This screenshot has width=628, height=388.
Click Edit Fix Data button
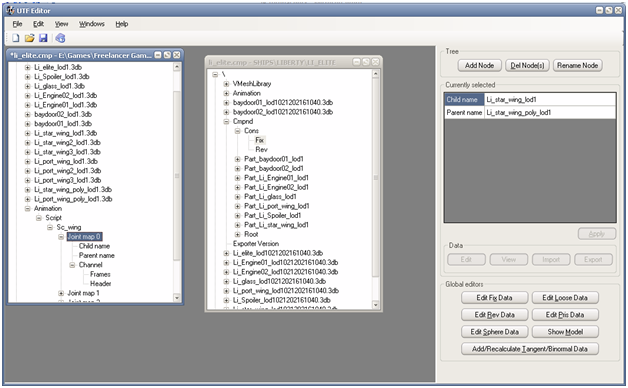(x=494, y=298)
